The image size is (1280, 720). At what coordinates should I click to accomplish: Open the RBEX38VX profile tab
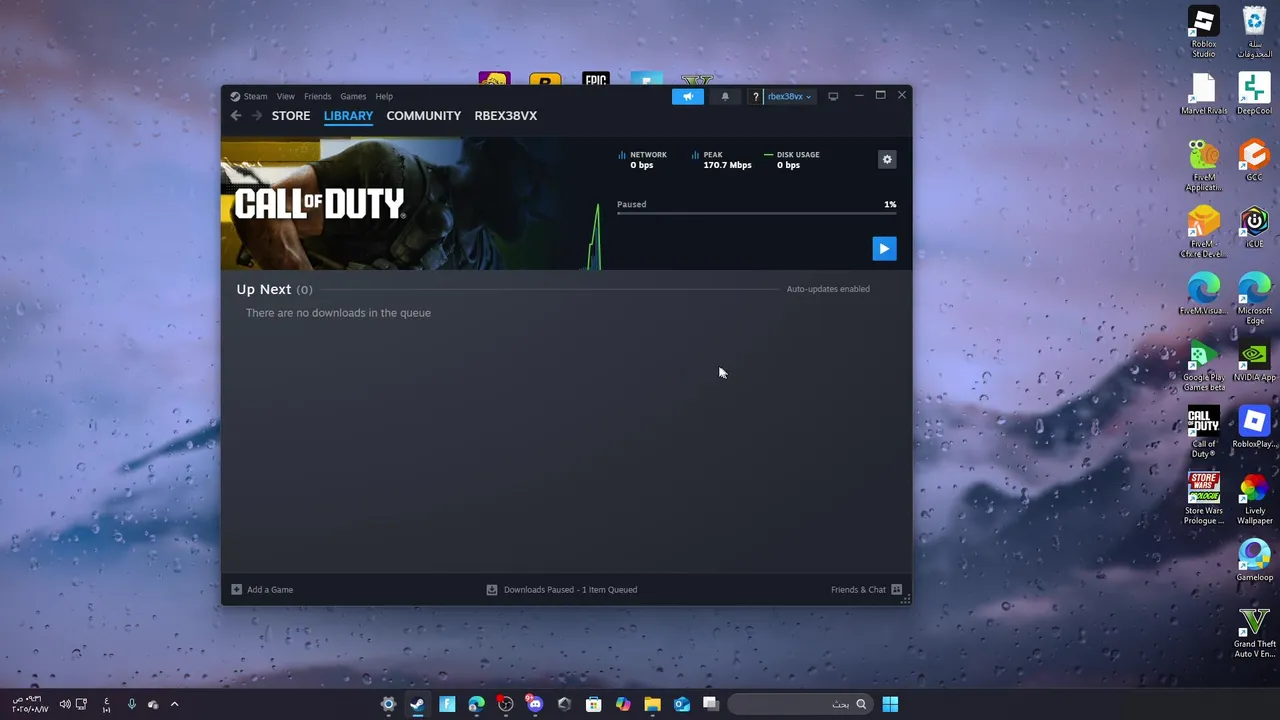click(506, 116)
